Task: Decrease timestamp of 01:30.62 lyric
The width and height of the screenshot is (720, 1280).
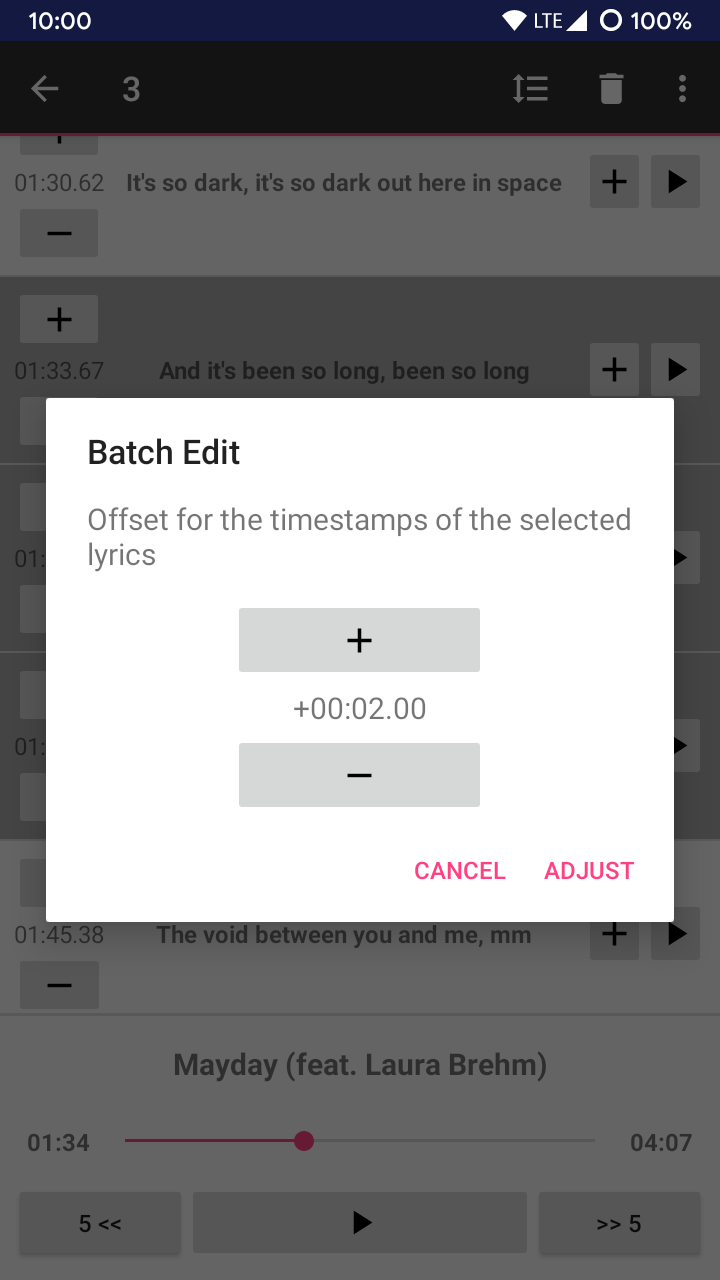Action: pos(59,233)
